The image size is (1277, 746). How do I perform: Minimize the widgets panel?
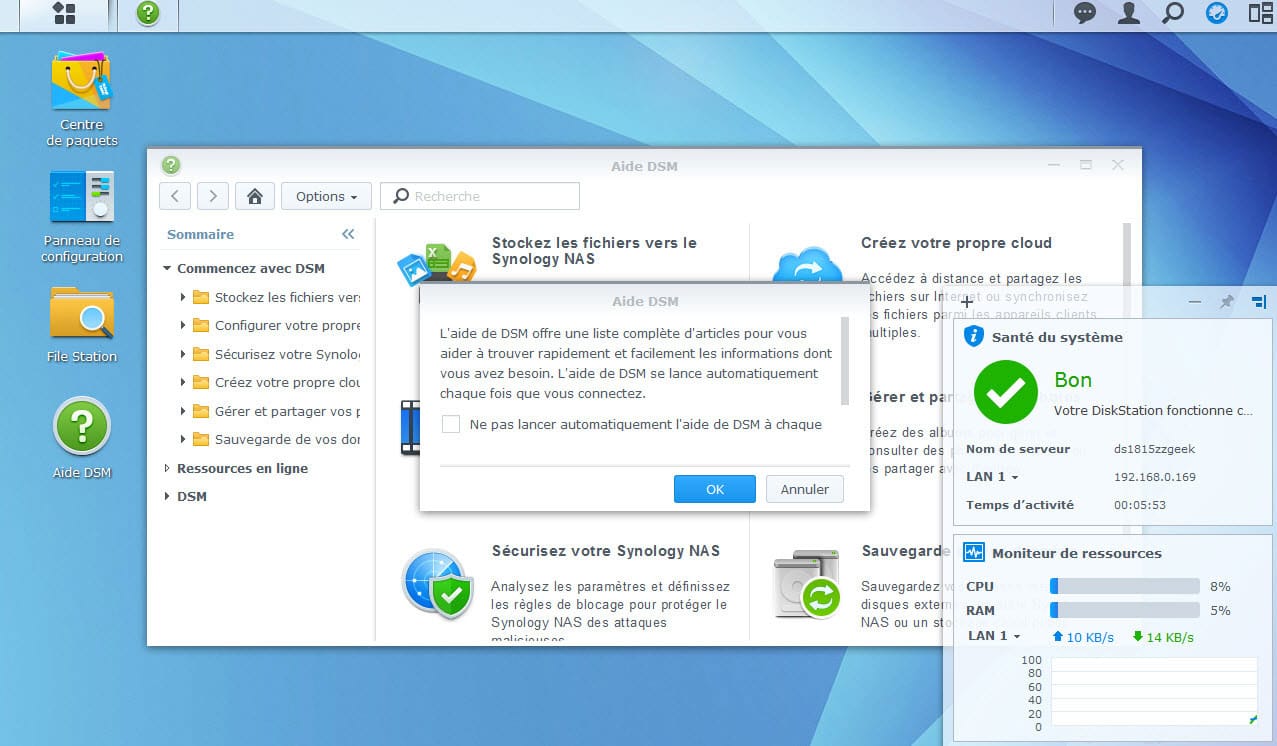pyautogui.click(x=1195, y=301)
